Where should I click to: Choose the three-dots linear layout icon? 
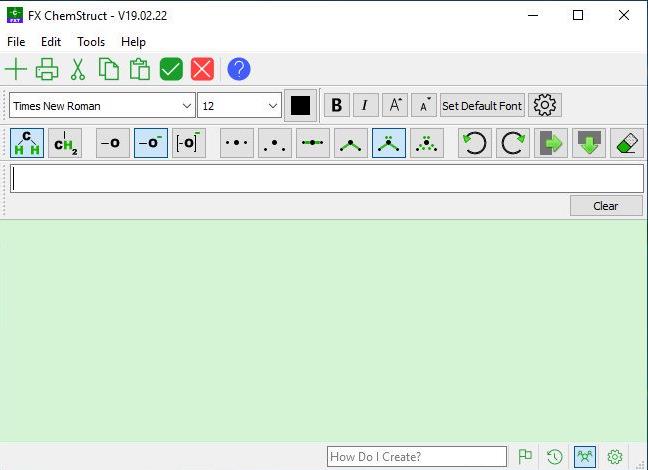[x=237, y=143]
